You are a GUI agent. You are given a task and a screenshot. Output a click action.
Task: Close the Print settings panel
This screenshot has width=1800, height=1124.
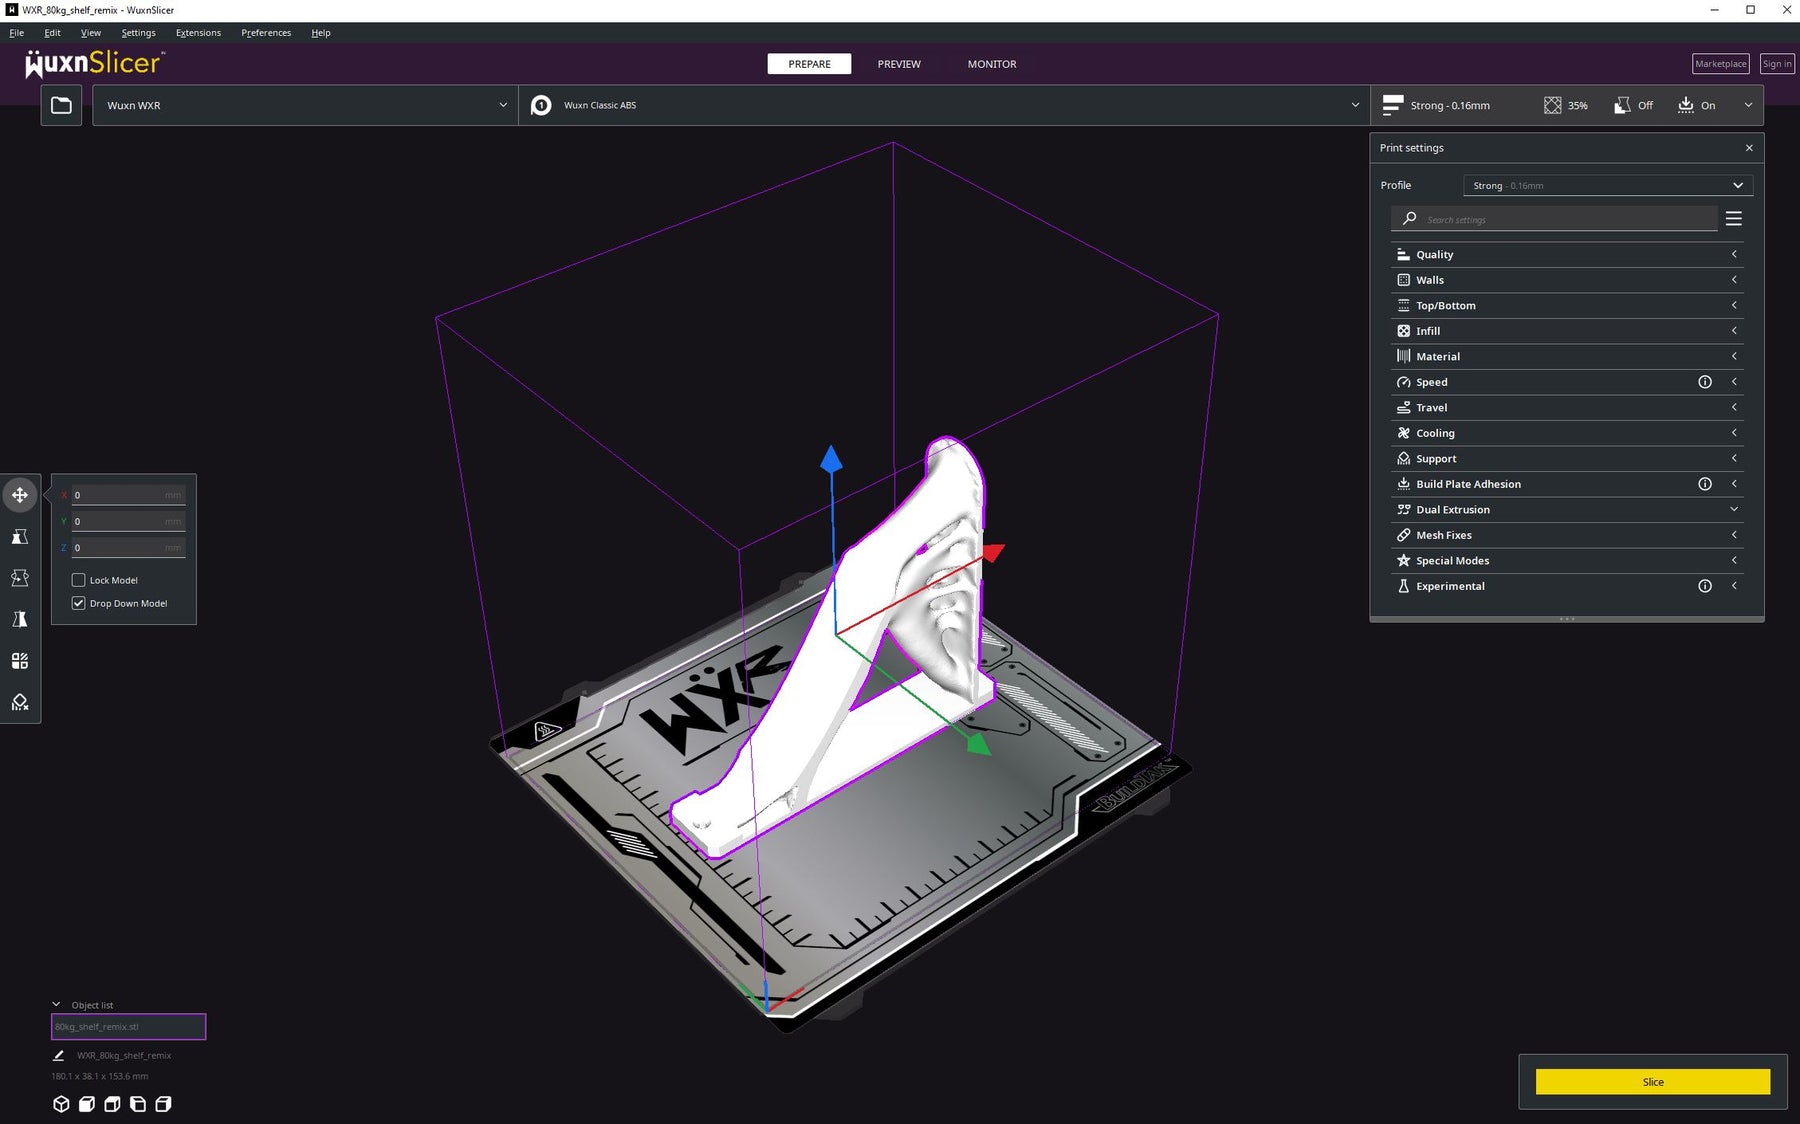pos(1749,148)
